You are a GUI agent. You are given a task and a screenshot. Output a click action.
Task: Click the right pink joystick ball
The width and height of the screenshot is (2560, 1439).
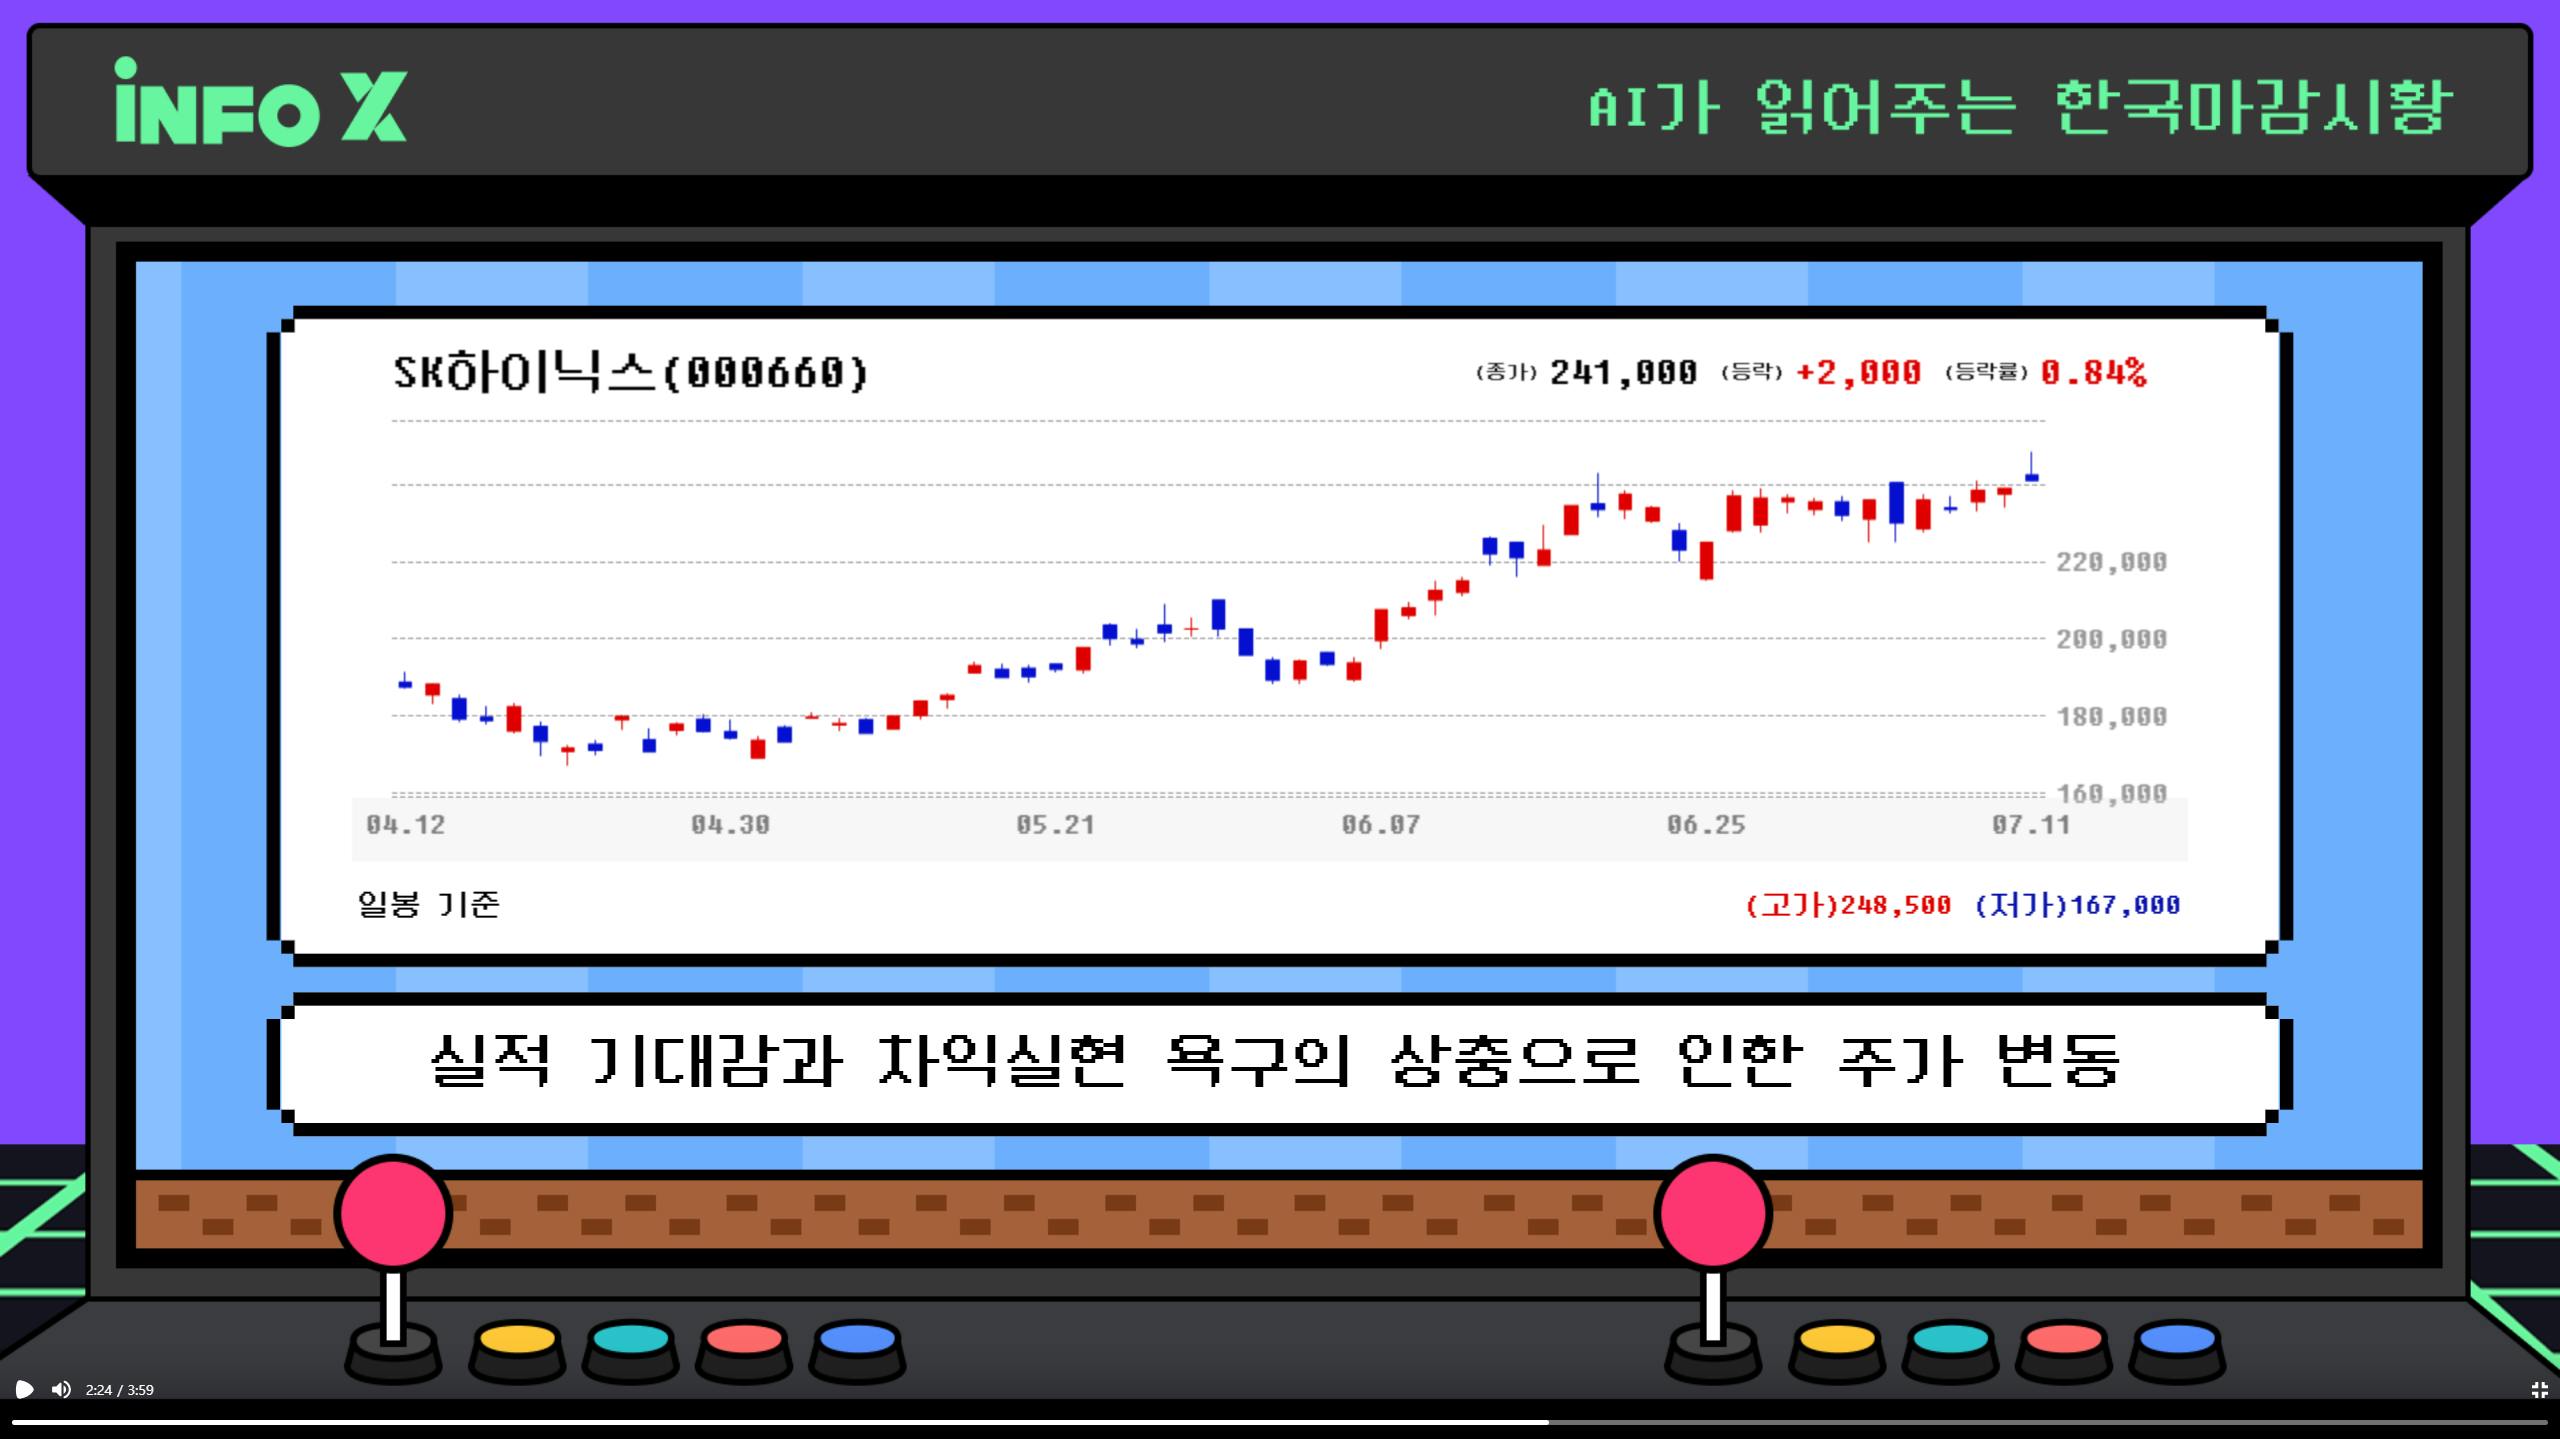coord(1712,1212)
